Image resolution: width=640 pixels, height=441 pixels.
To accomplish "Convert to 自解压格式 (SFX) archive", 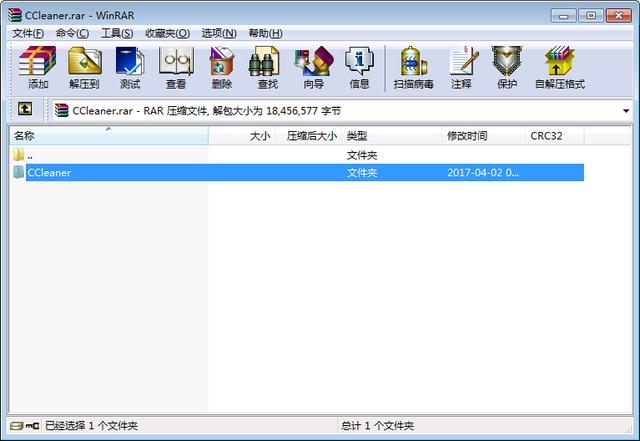I will (560, 68).
